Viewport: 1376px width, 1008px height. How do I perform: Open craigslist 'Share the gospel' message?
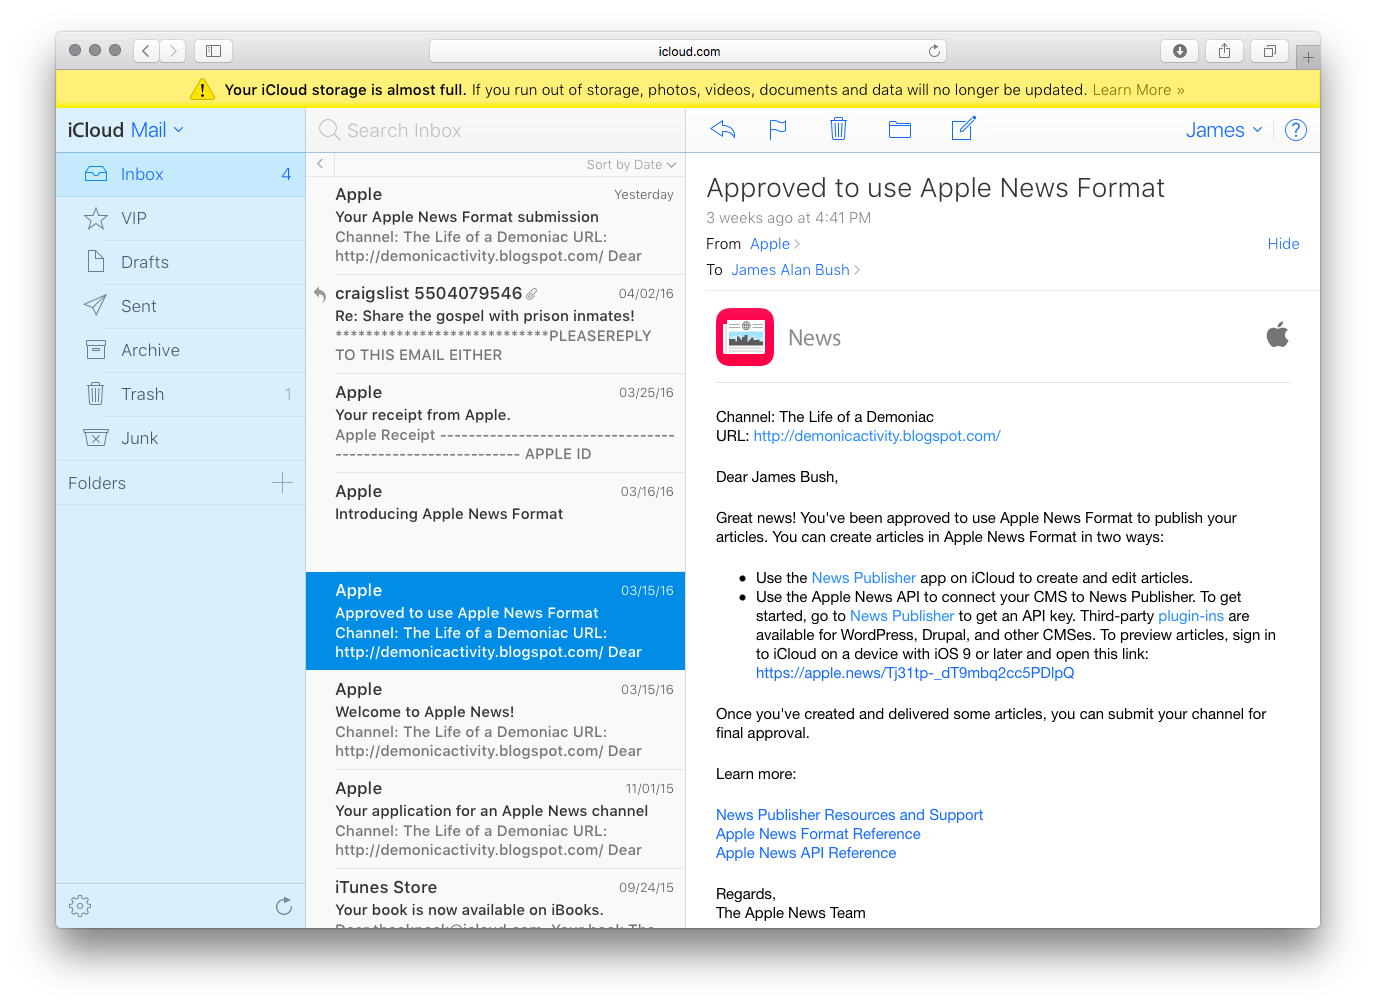tap(495, 324)
